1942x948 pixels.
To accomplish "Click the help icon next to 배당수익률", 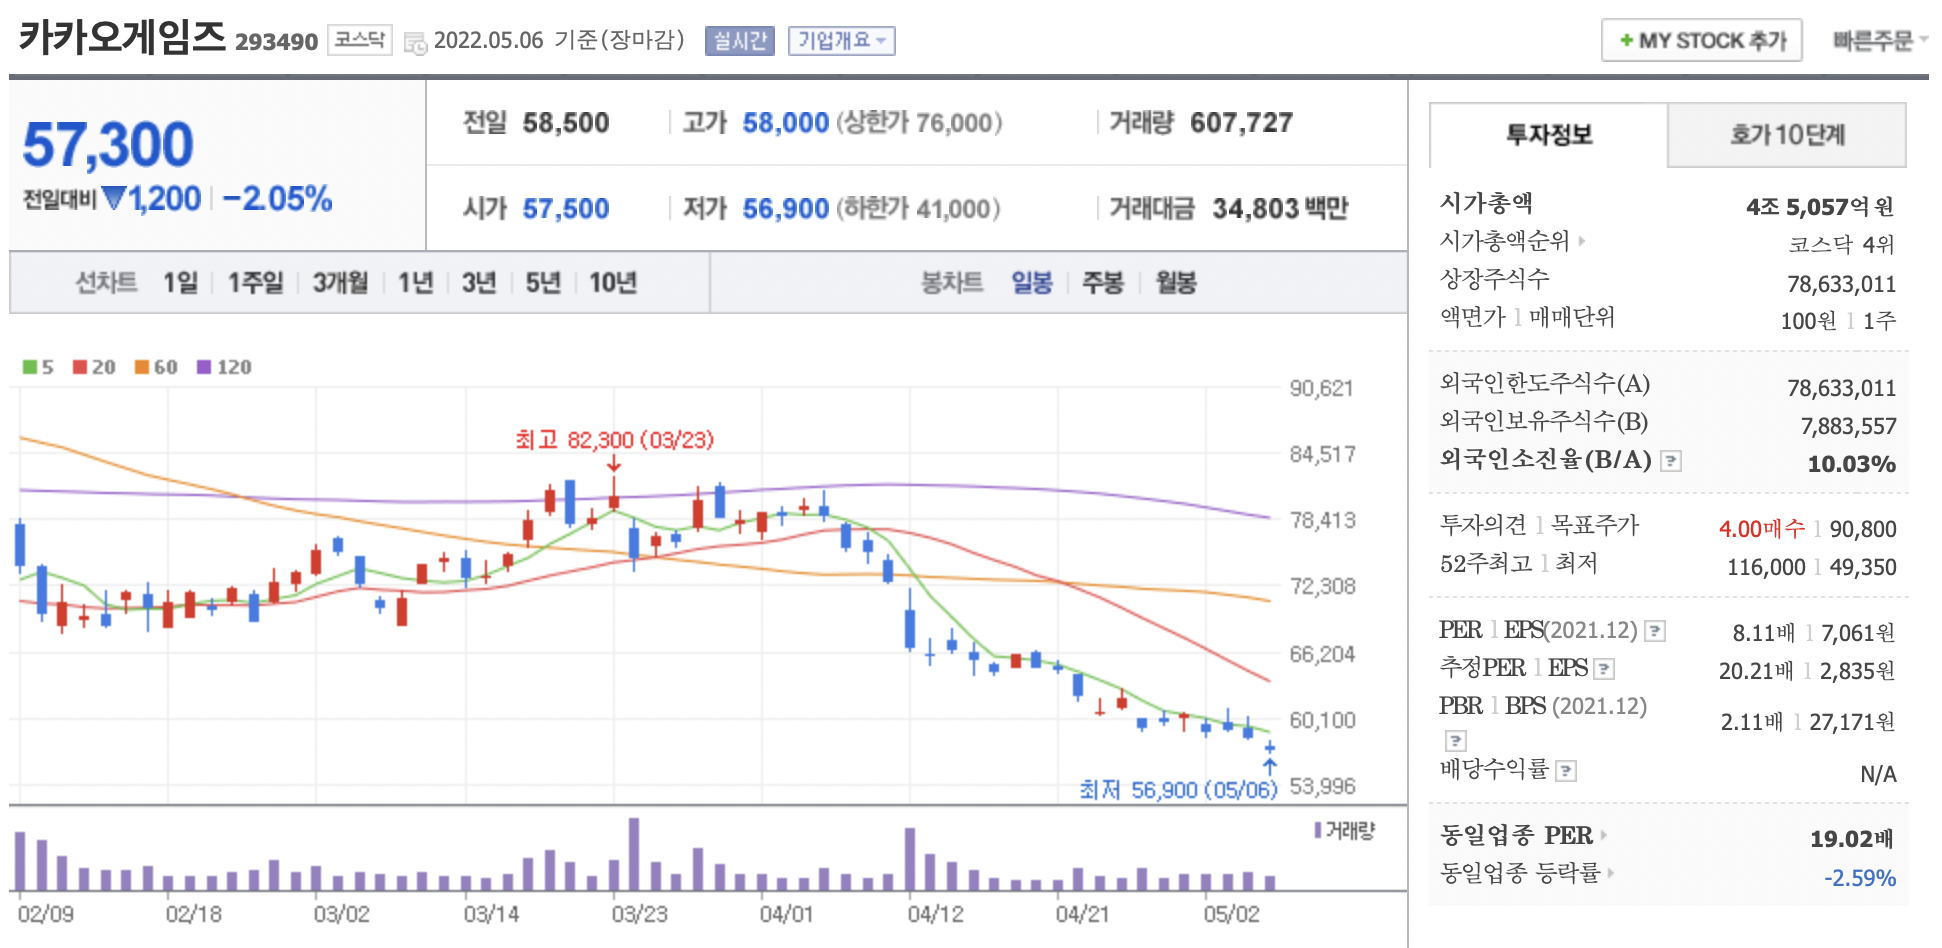I will (1566, 771).
